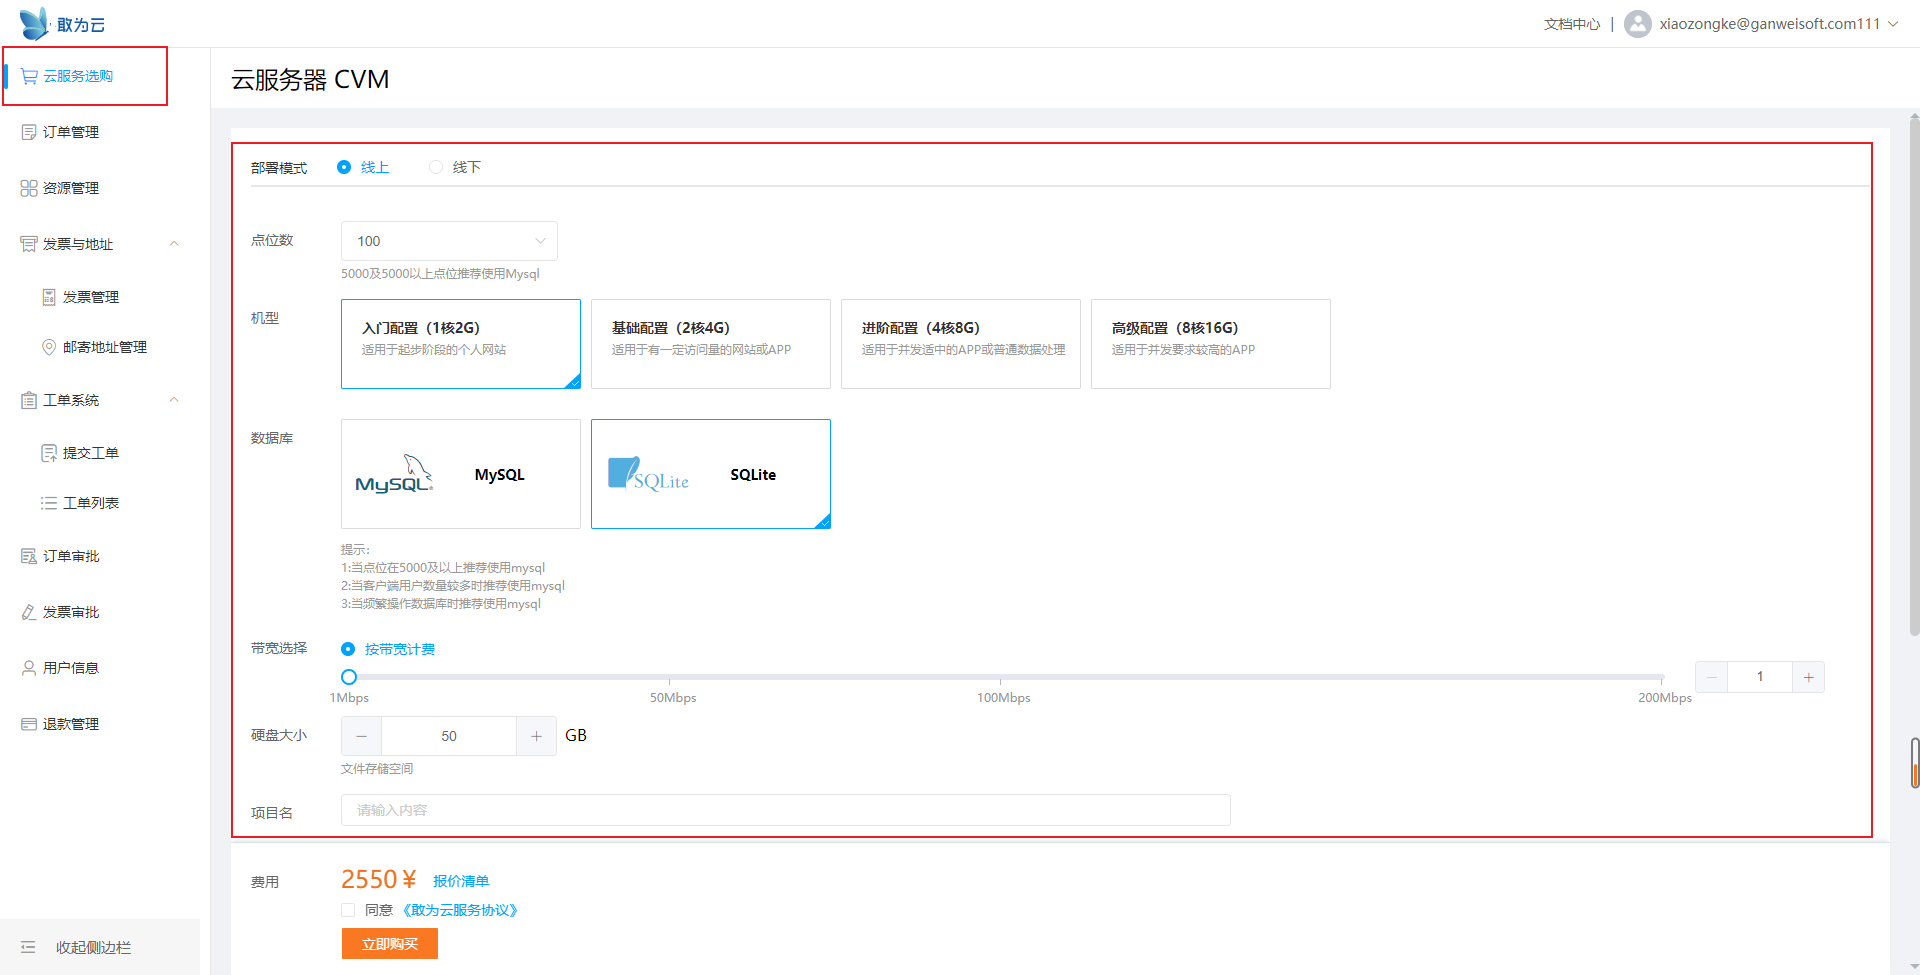The width and height of the screenshot is (1920, 975).
Task: Open 退款管理 in the sidebar
Action: [71, 724]
